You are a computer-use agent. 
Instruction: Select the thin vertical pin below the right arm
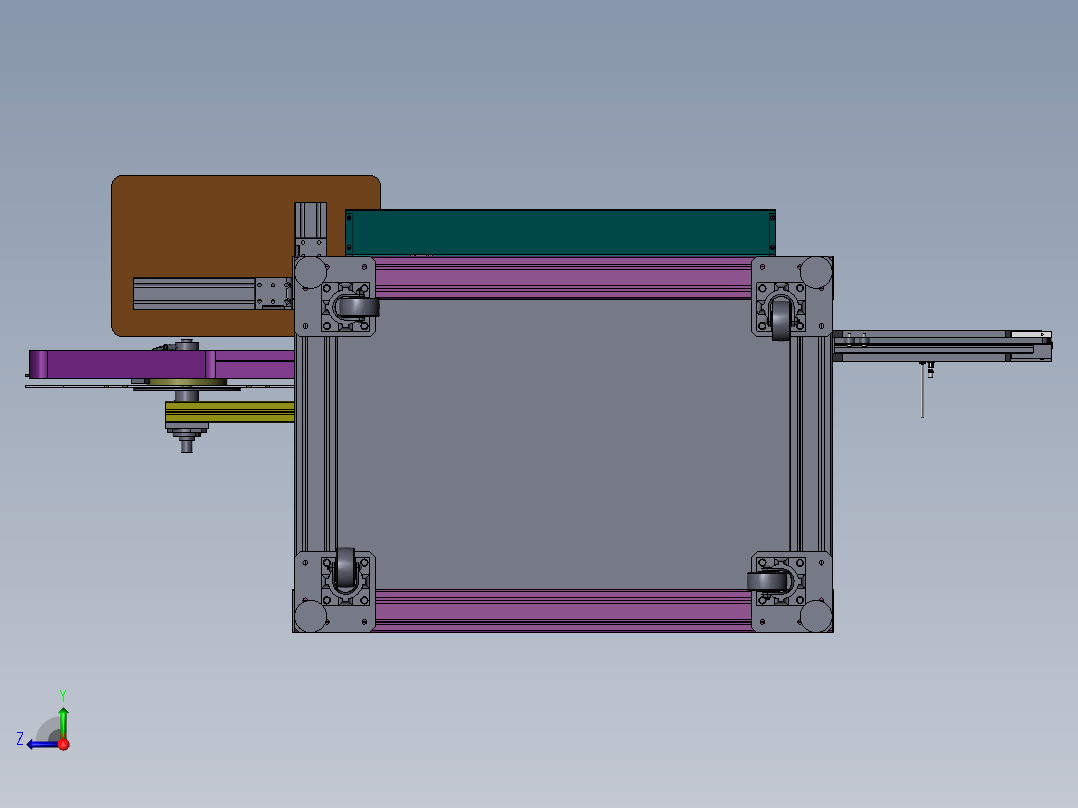pyautogui.click(x=923, y=392)
